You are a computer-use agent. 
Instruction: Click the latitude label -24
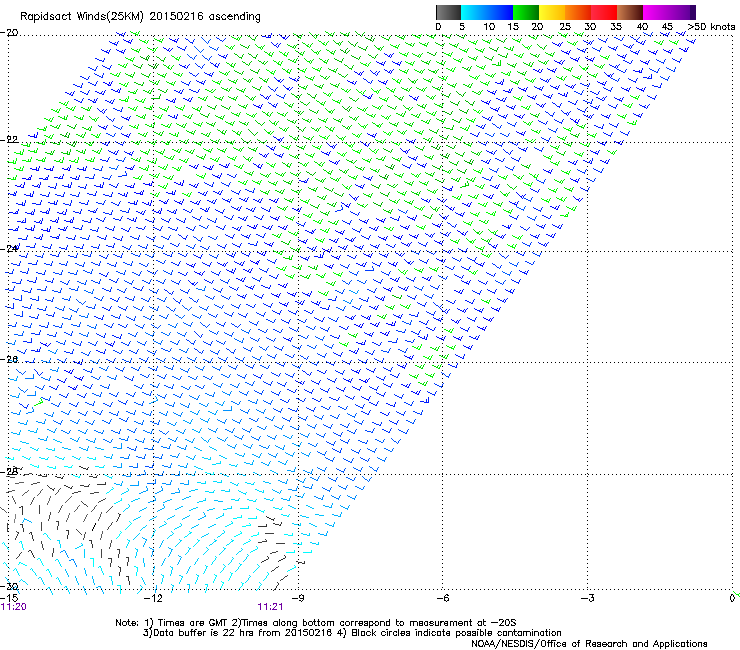coord(9,248)
